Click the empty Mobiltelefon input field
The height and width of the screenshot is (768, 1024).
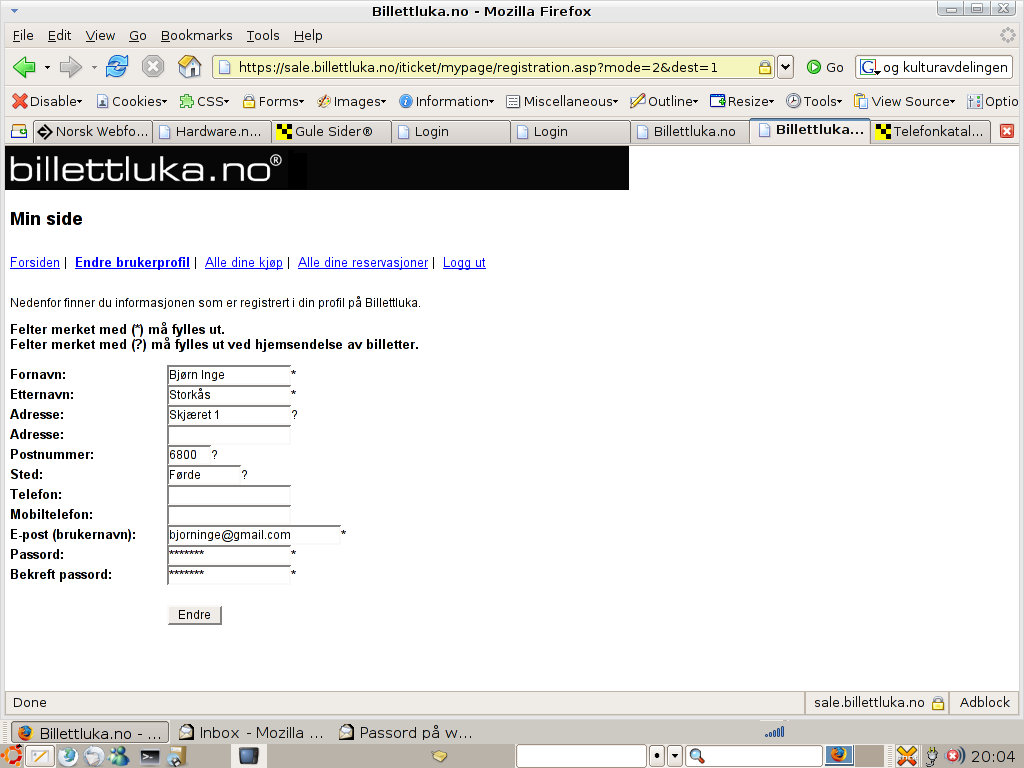point(229,515)
